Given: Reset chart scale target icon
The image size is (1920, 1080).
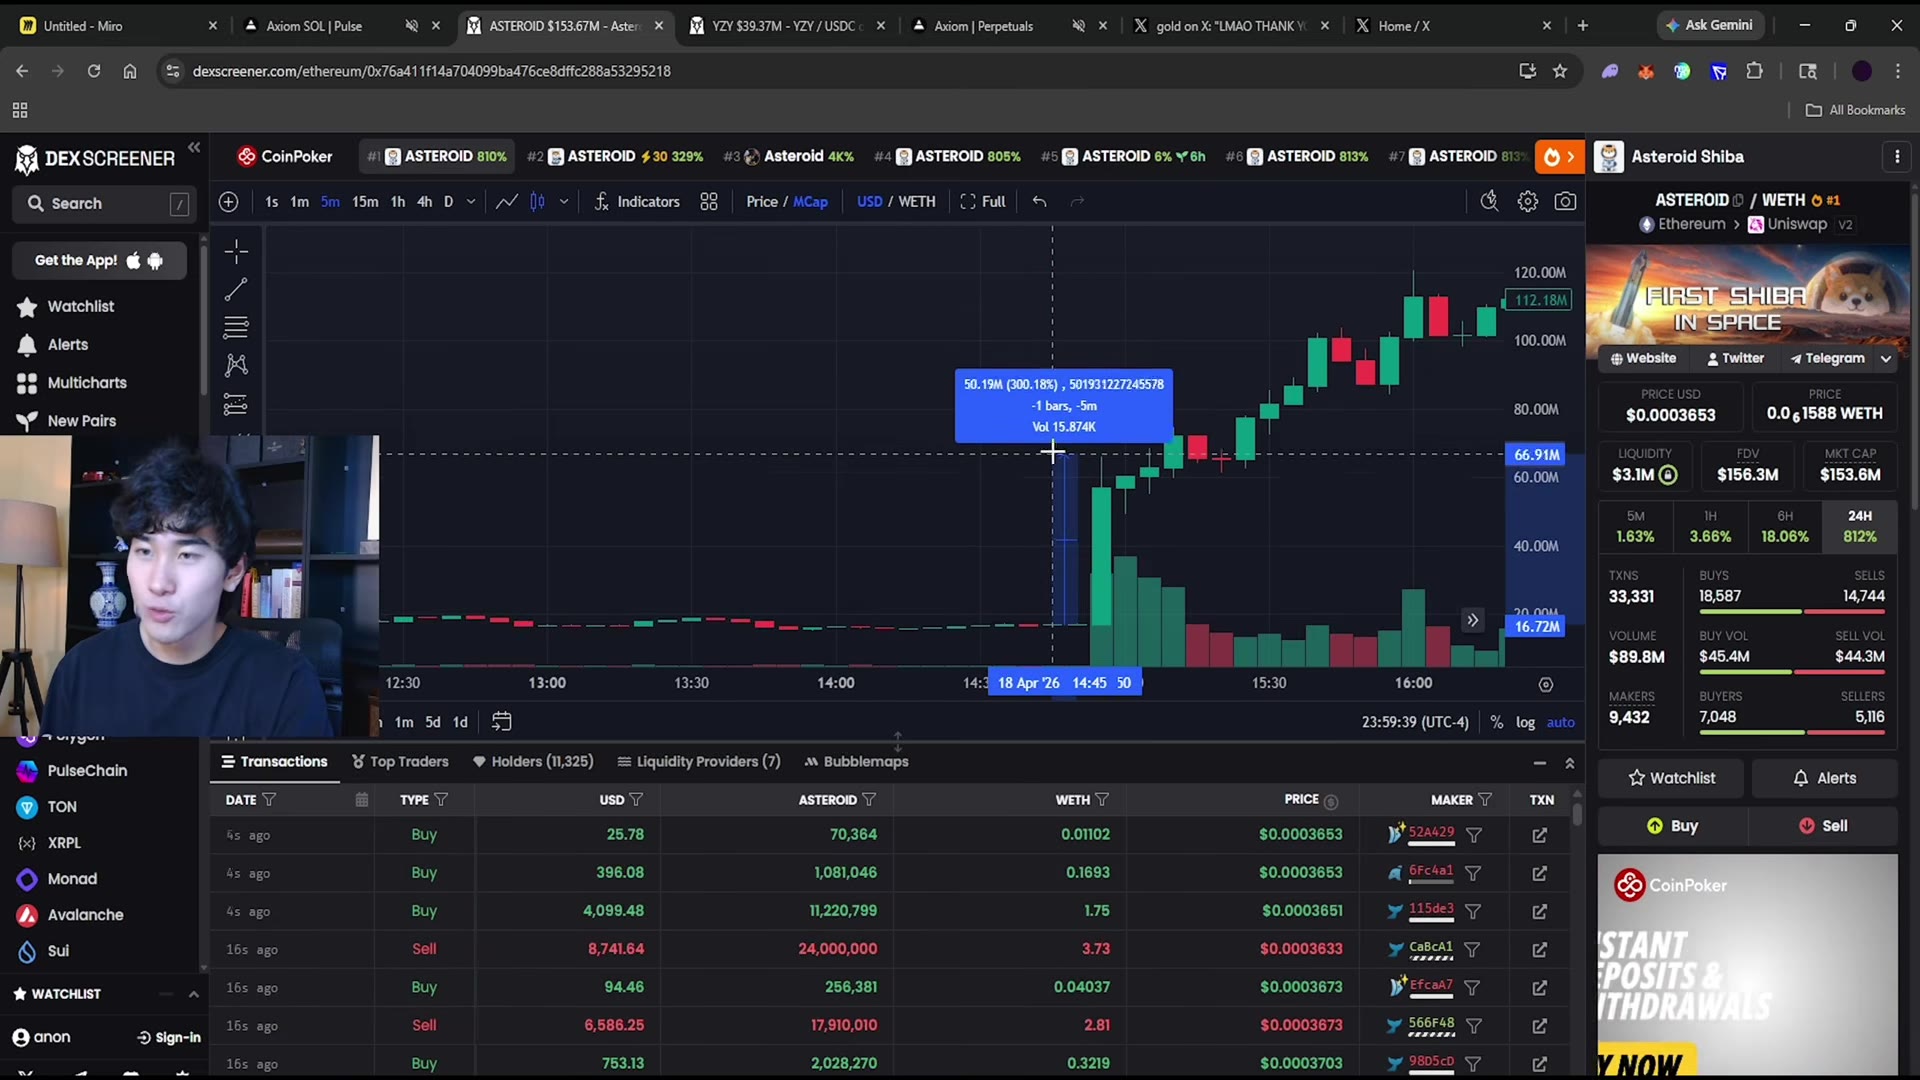Looking at the screenshot, I should coord(1546,685).
